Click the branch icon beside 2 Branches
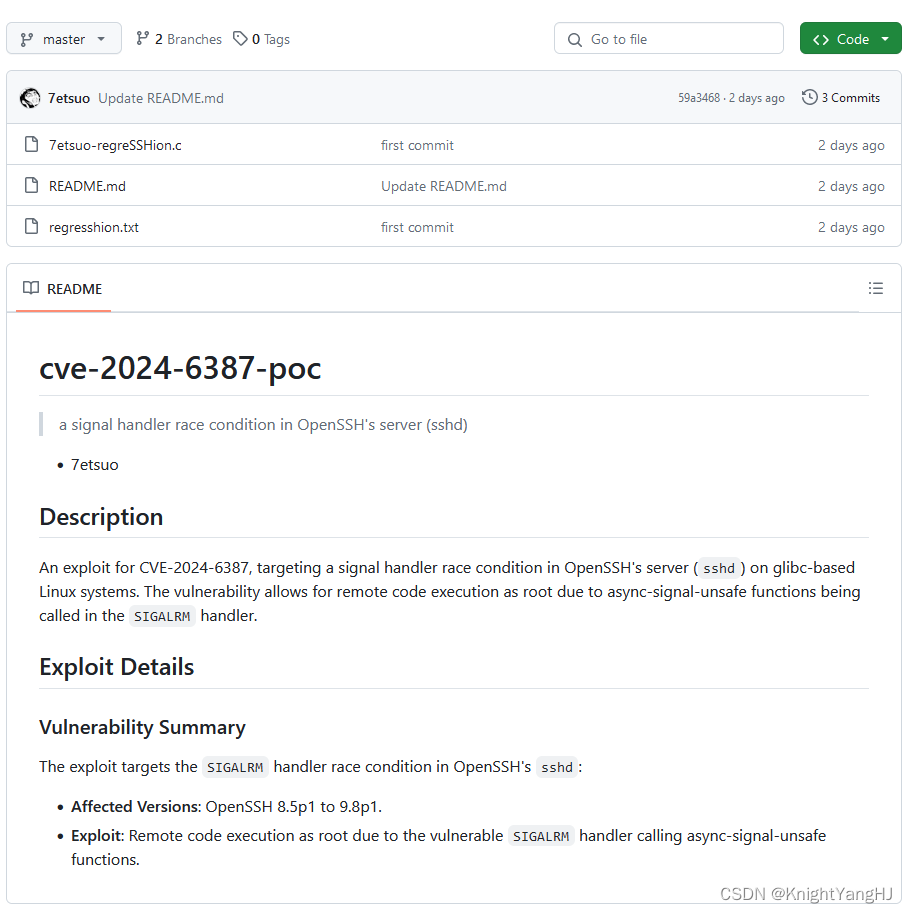The image size is (907, 913). 142,38
